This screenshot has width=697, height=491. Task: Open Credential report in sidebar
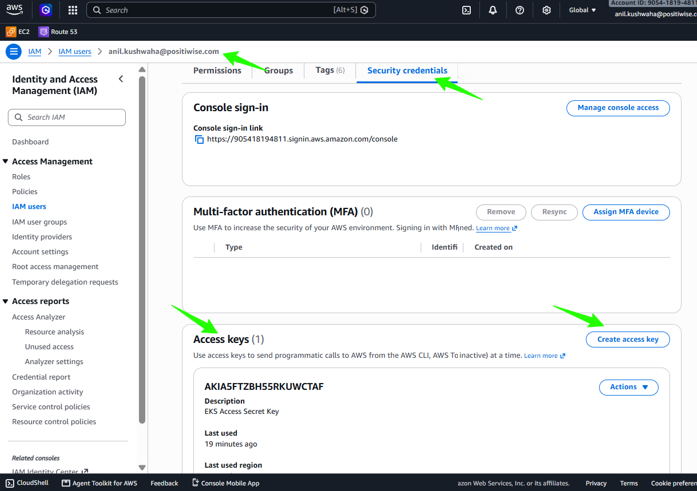pos(41,377)
